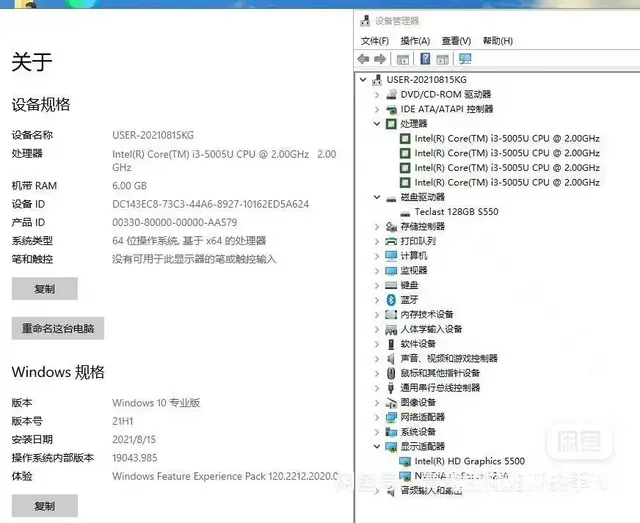Click 复制 button under Windows specifications
The image size is (640, 523).
tap(44, 506)
